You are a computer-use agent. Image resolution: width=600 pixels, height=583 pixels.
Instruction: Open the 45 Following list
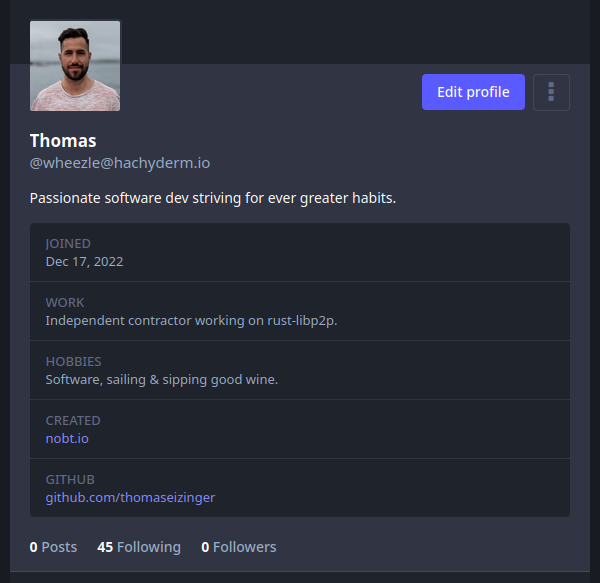(x=139, y=547)
